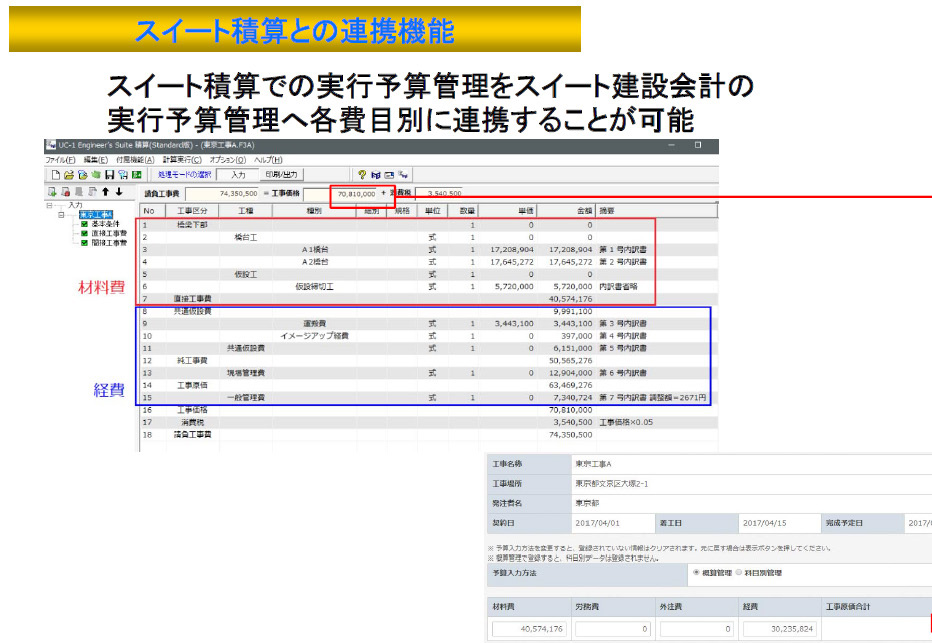This screenshot has width=932, height=643.
Task: Open the ファイル(F) menu
Action: tap(60, 160)
